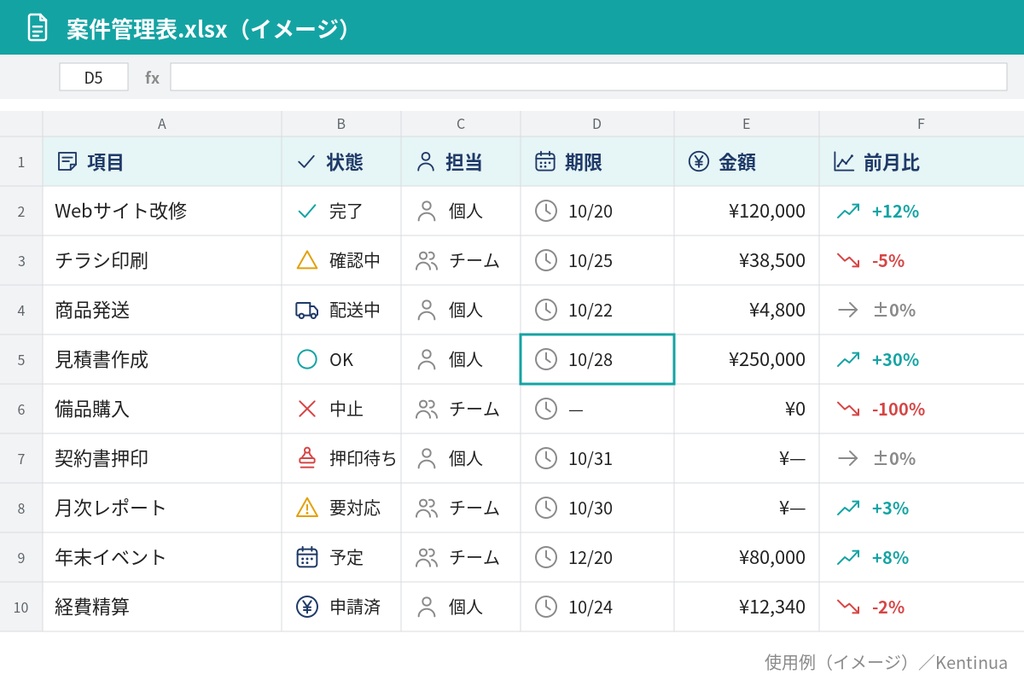Click the stamp icon next to 押印待ち
This screenshot has height=686, width=1024.
[x=307, y=458]
